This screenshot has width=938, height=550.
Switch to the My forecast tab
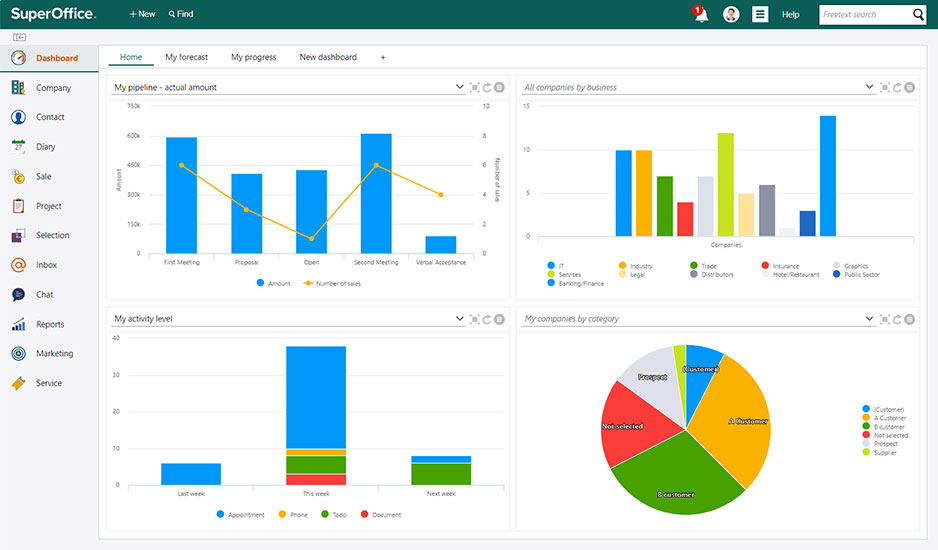pyautogui.click(x=187, y=57)
